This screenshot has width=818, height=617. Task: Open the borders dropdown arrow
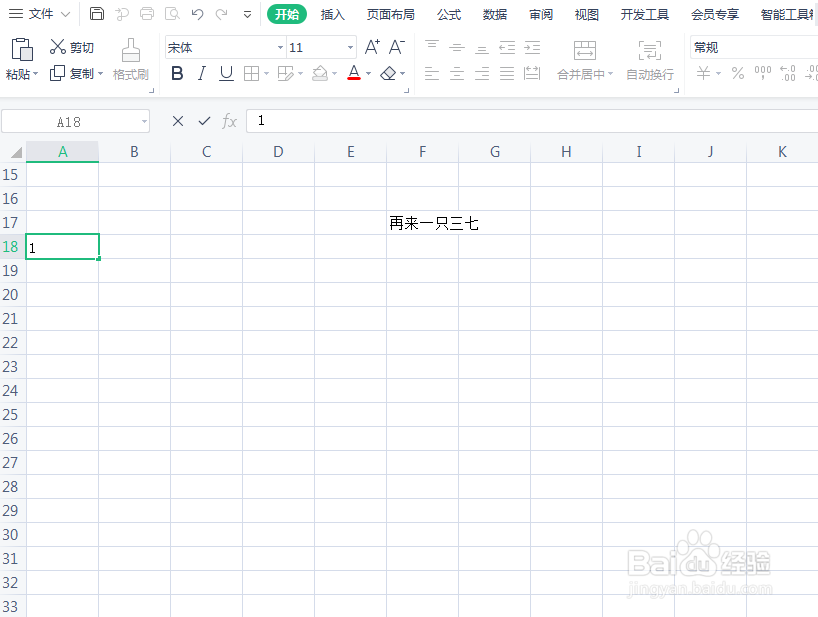tap(266, 74)
